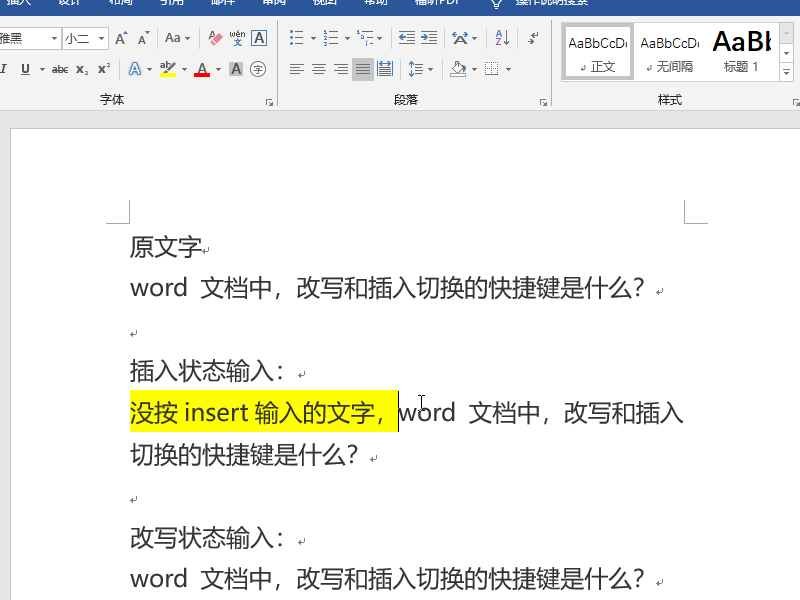Click the phonetic guide wén icon
The height and width of the screenshot is (600, 800).
237,38
